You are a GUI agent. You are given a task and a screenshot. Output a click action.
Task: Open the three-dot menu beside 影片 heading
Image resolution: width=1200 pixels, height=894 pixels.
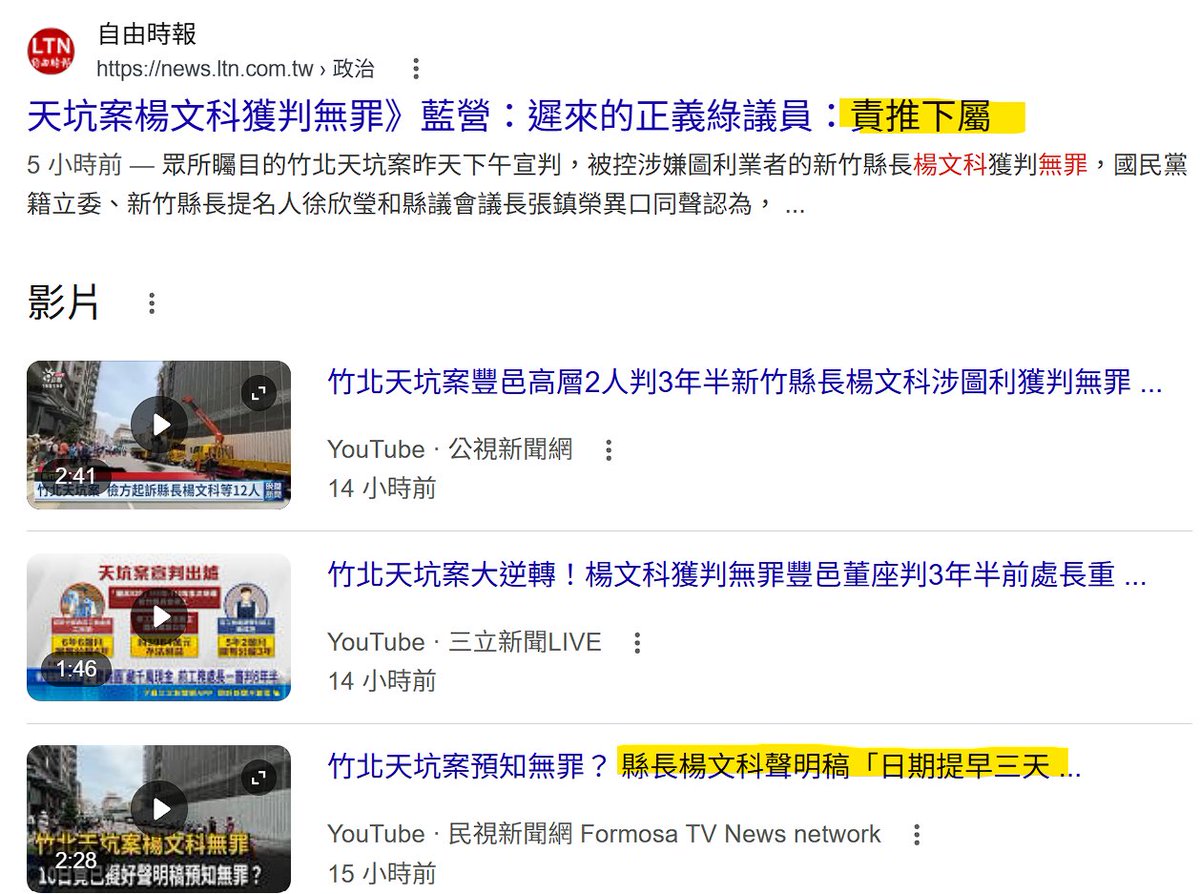pyautogui.click(x=151, y=304)
